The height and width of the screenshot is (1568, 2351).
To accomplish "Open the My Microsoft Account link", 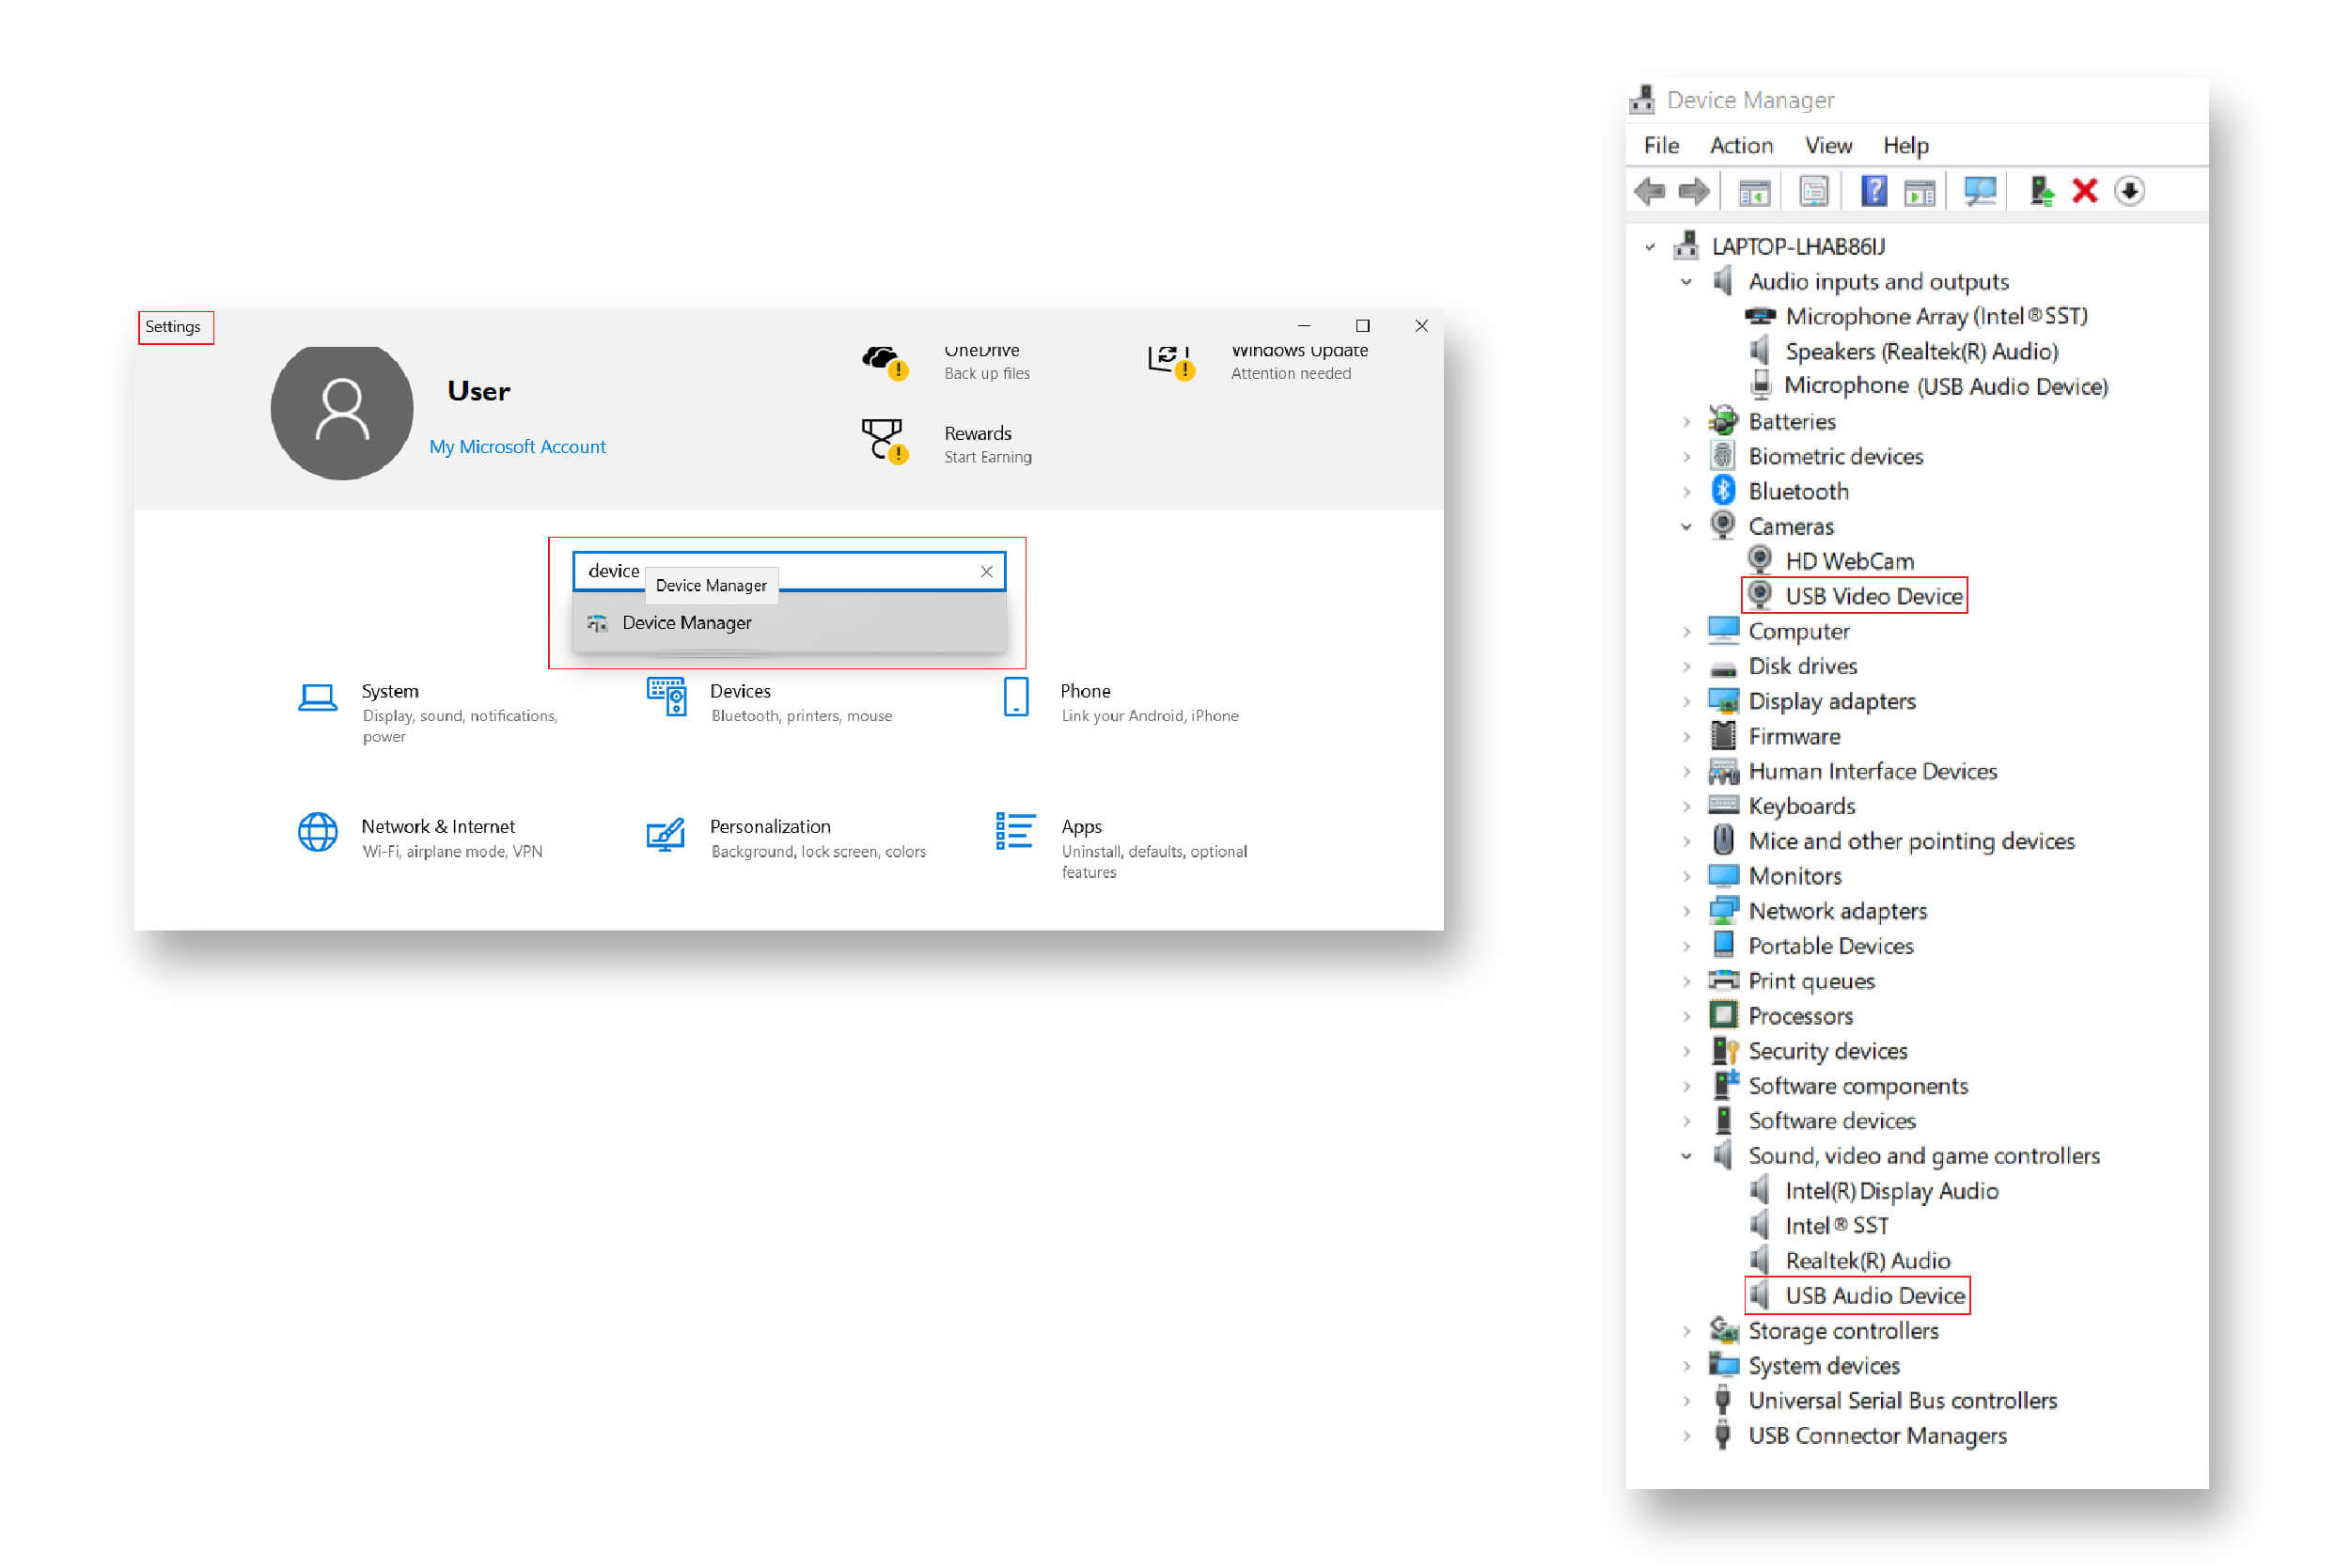I will click(x=517, y=447).
